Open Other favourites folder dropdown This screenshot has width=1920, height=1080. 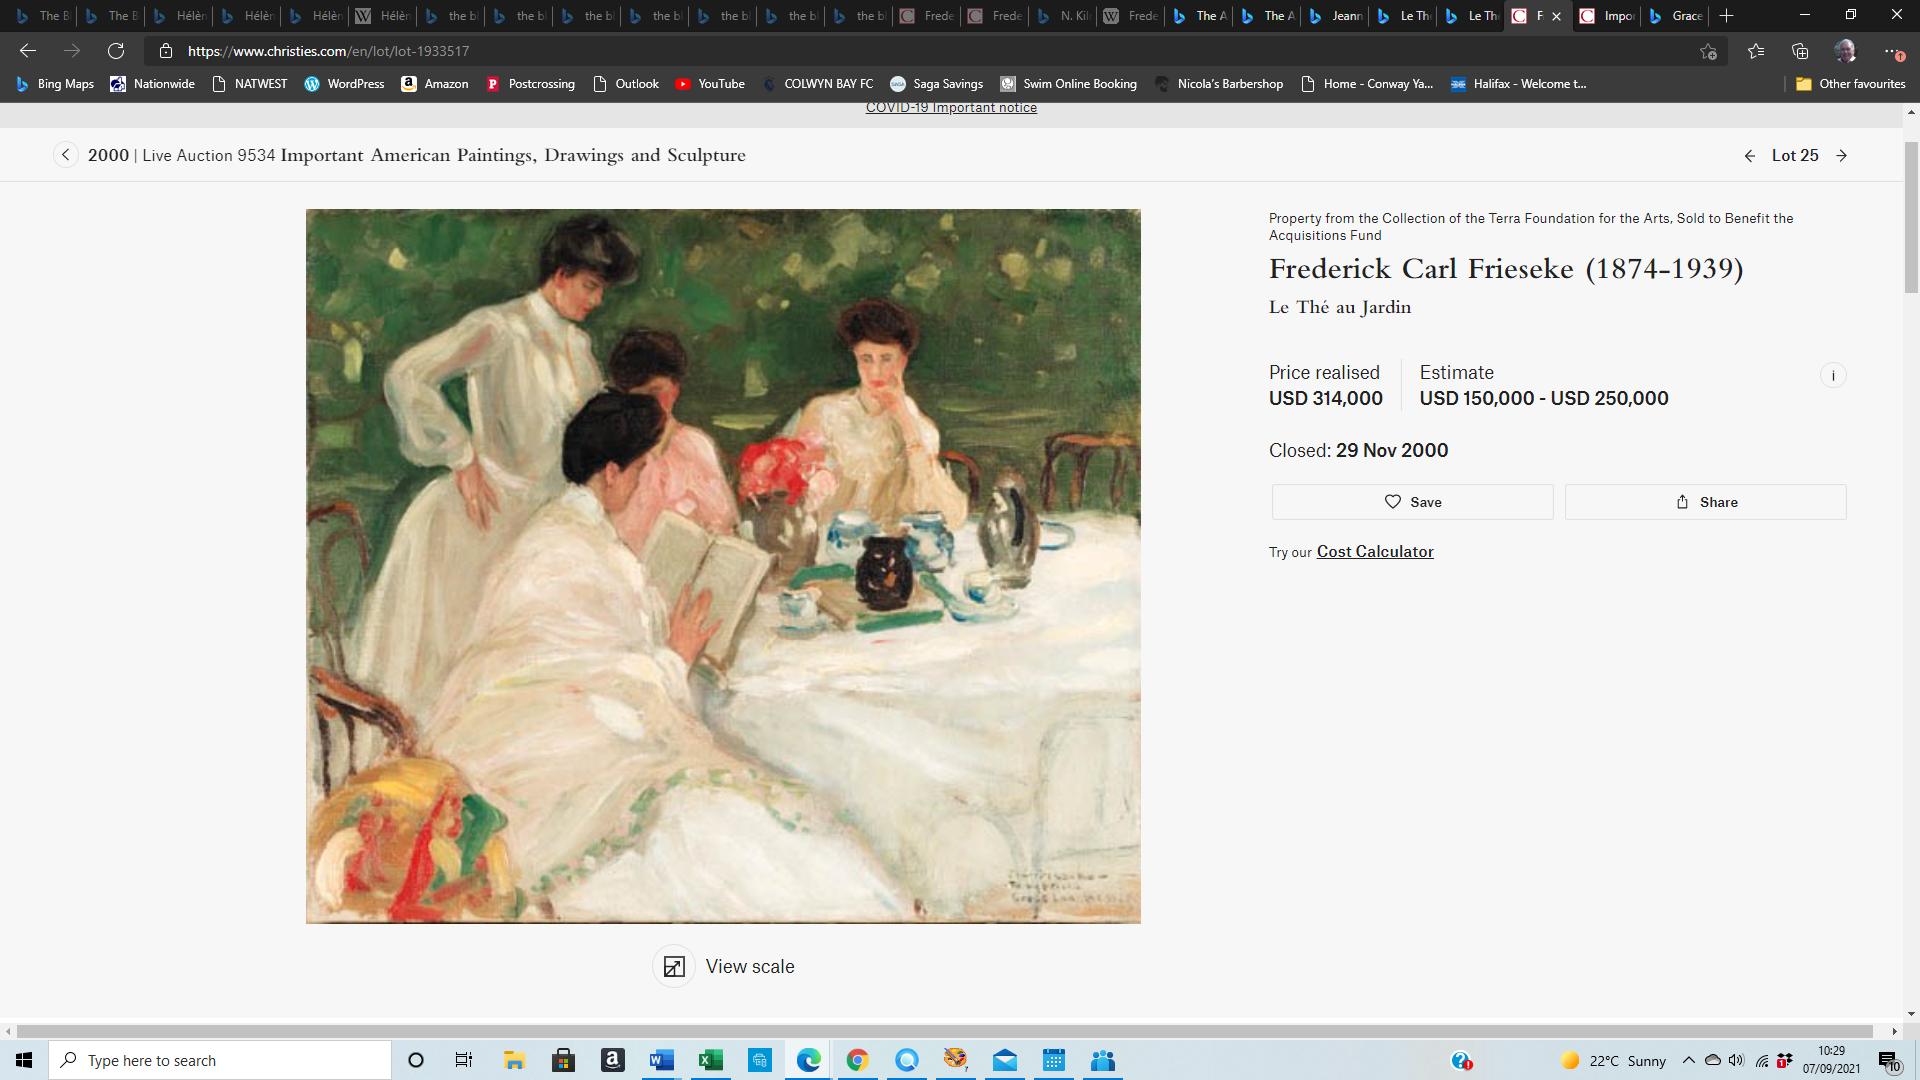point(1850,84)
